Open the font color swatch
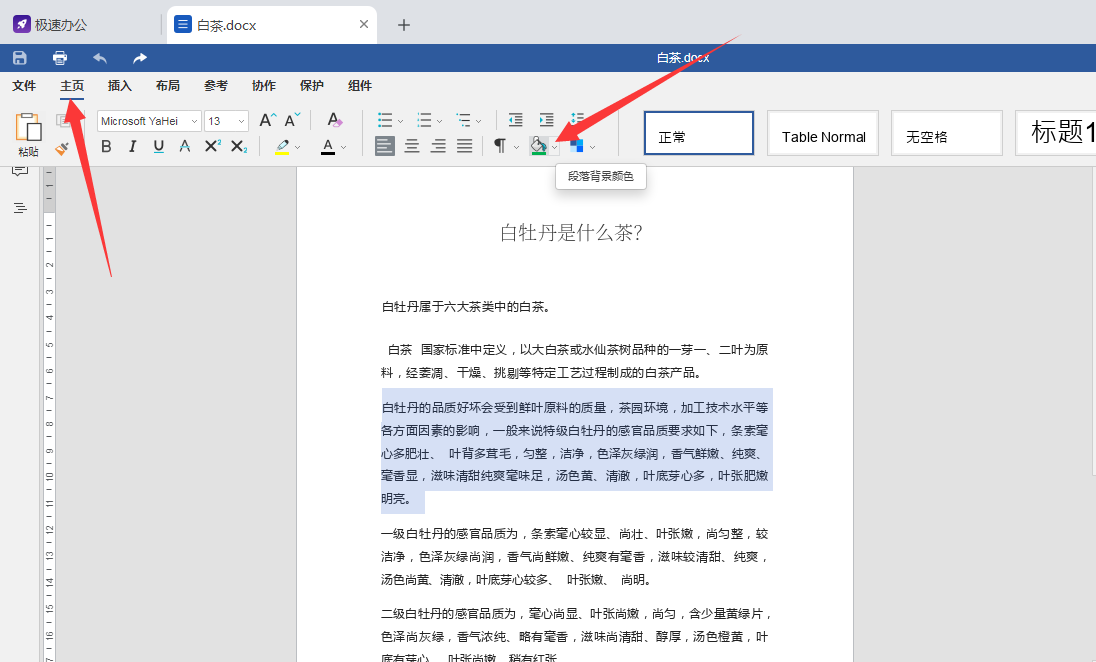1096x662 pixels. click(x=328, y=145)
